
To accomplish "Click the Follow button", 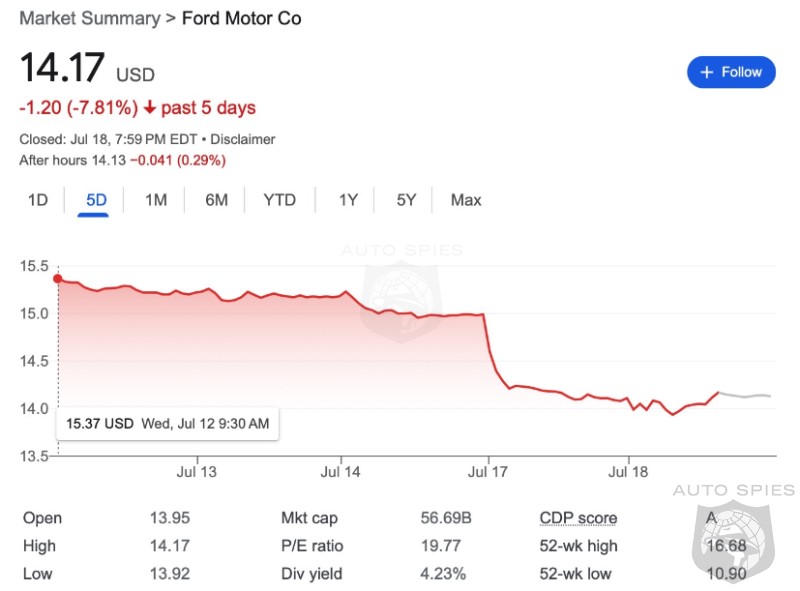I will point(731,72).
